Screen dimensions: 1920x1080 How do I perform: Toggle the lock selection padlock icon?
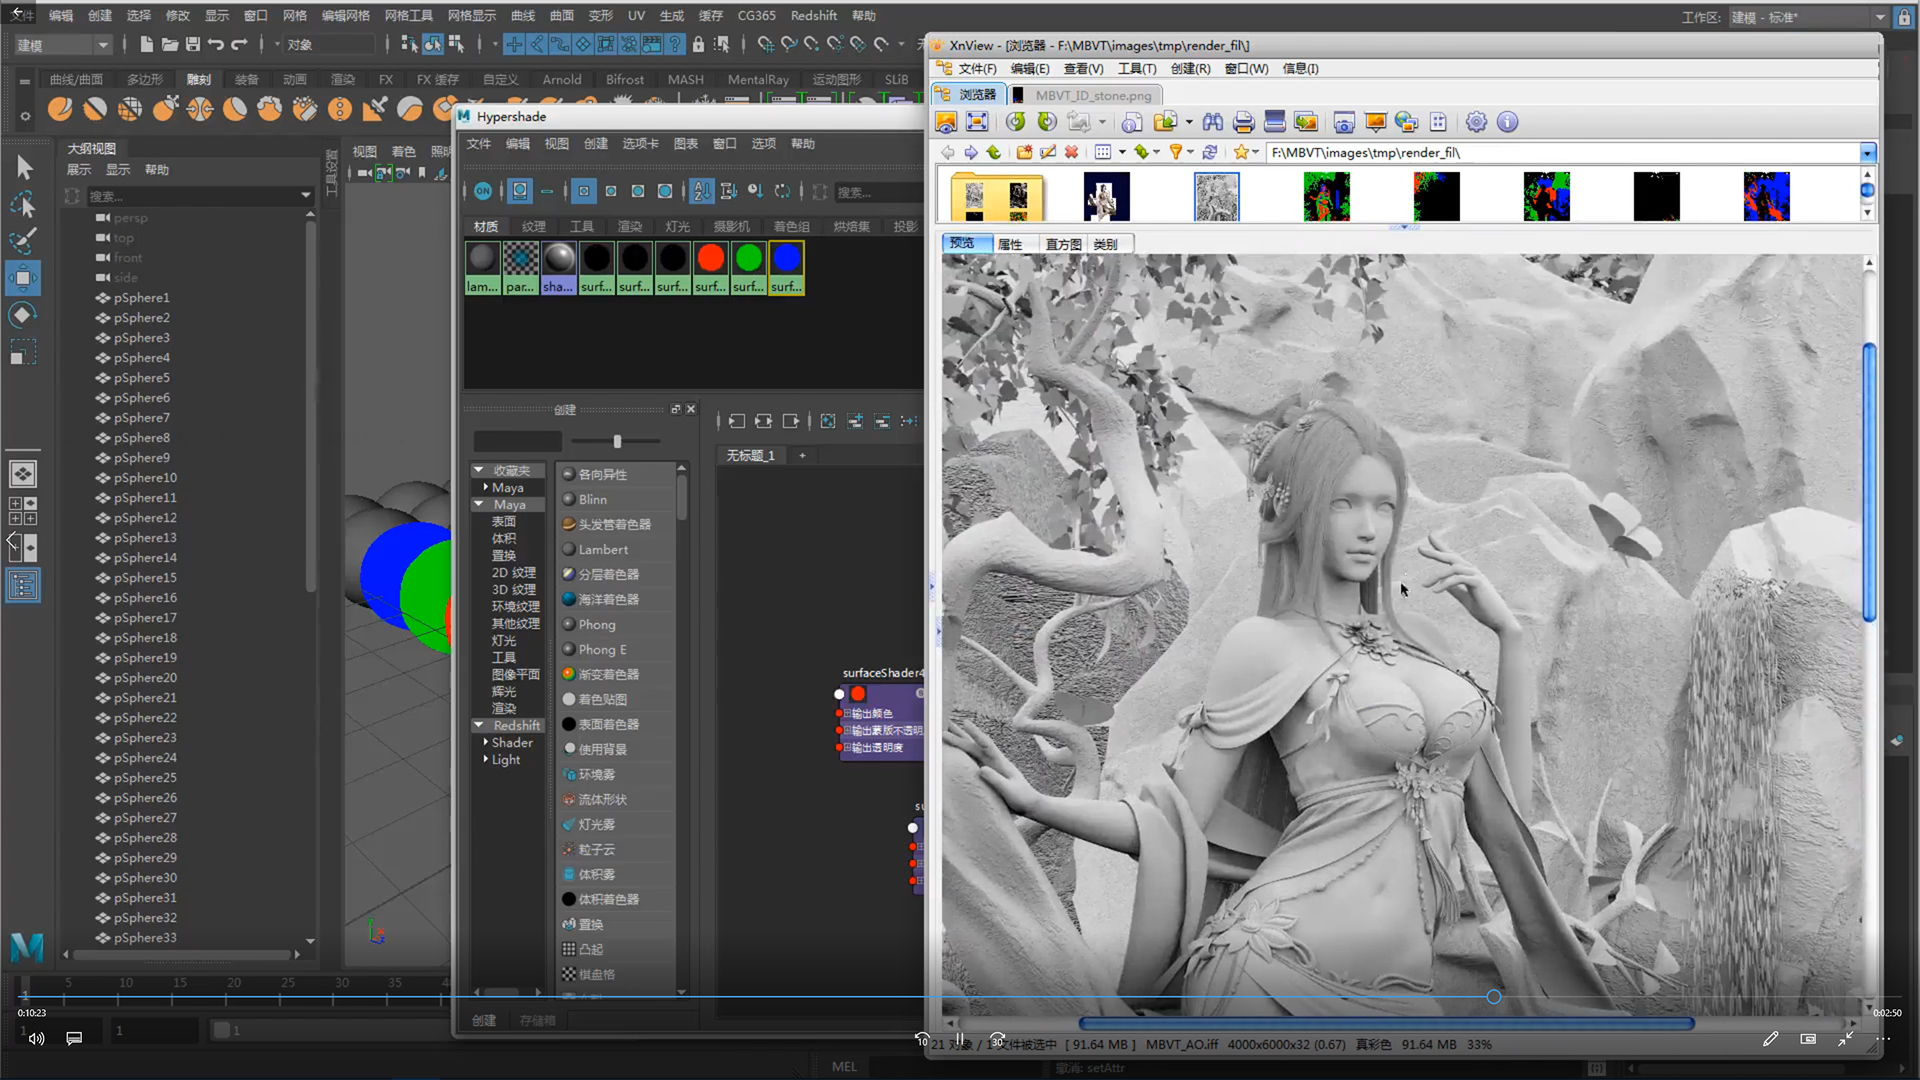(698, 44)
